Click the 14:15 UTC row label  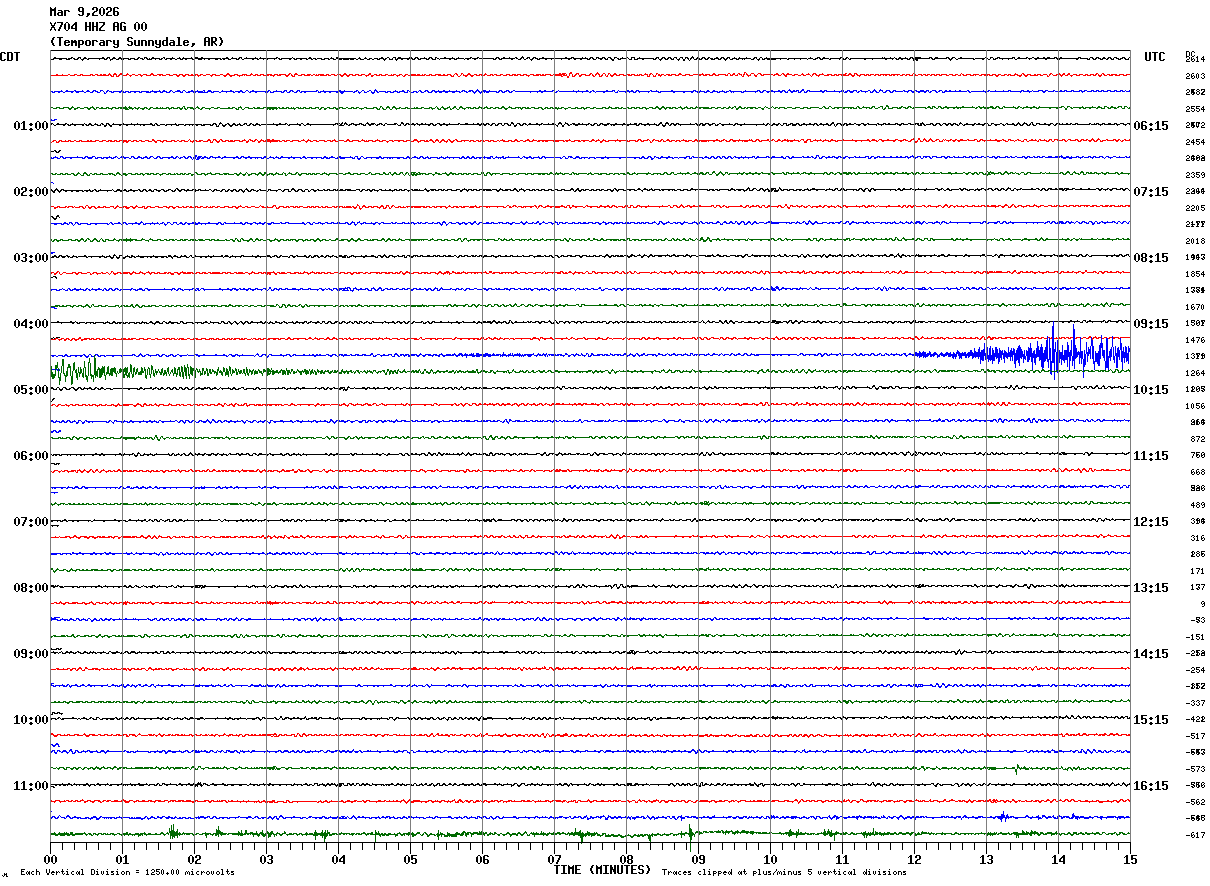[x=1151, y=654]
